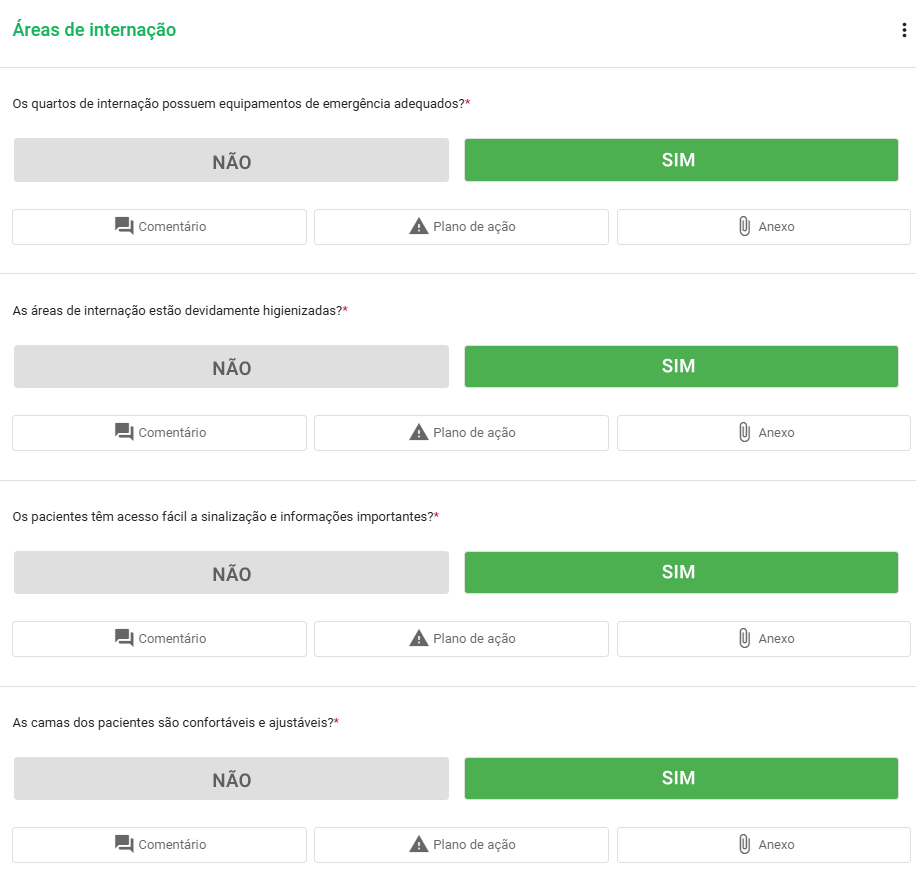The image size is (916, 884).
Task: Select NÃO for hygiene areas question
Action: pos(230,366)
